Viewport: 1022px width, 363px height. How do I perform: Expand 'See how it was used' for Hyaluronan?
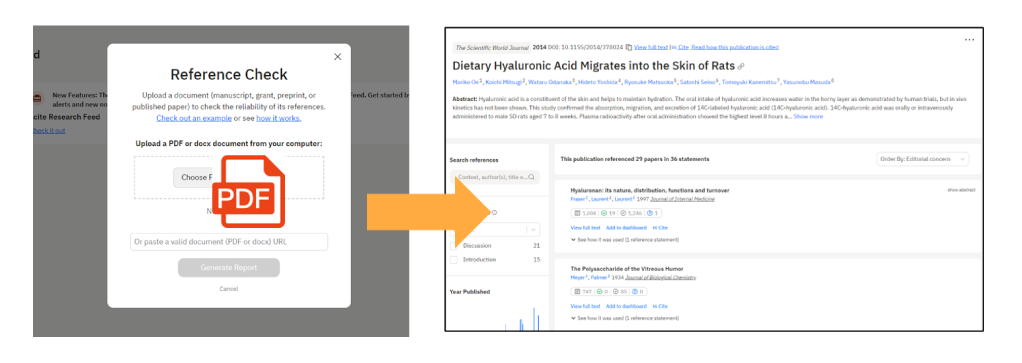coord(624,240)
